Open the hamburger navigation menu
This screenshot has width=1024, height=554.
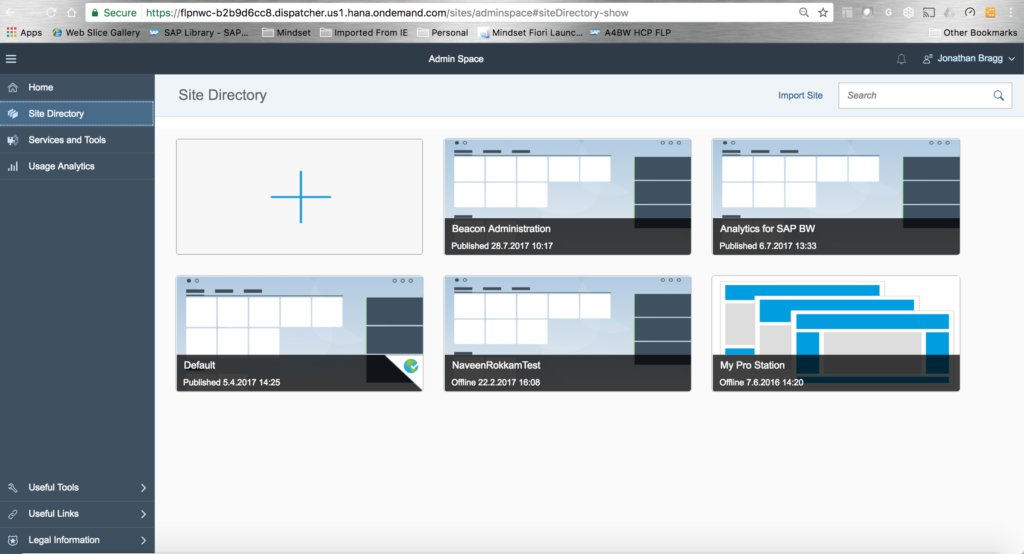11,59
